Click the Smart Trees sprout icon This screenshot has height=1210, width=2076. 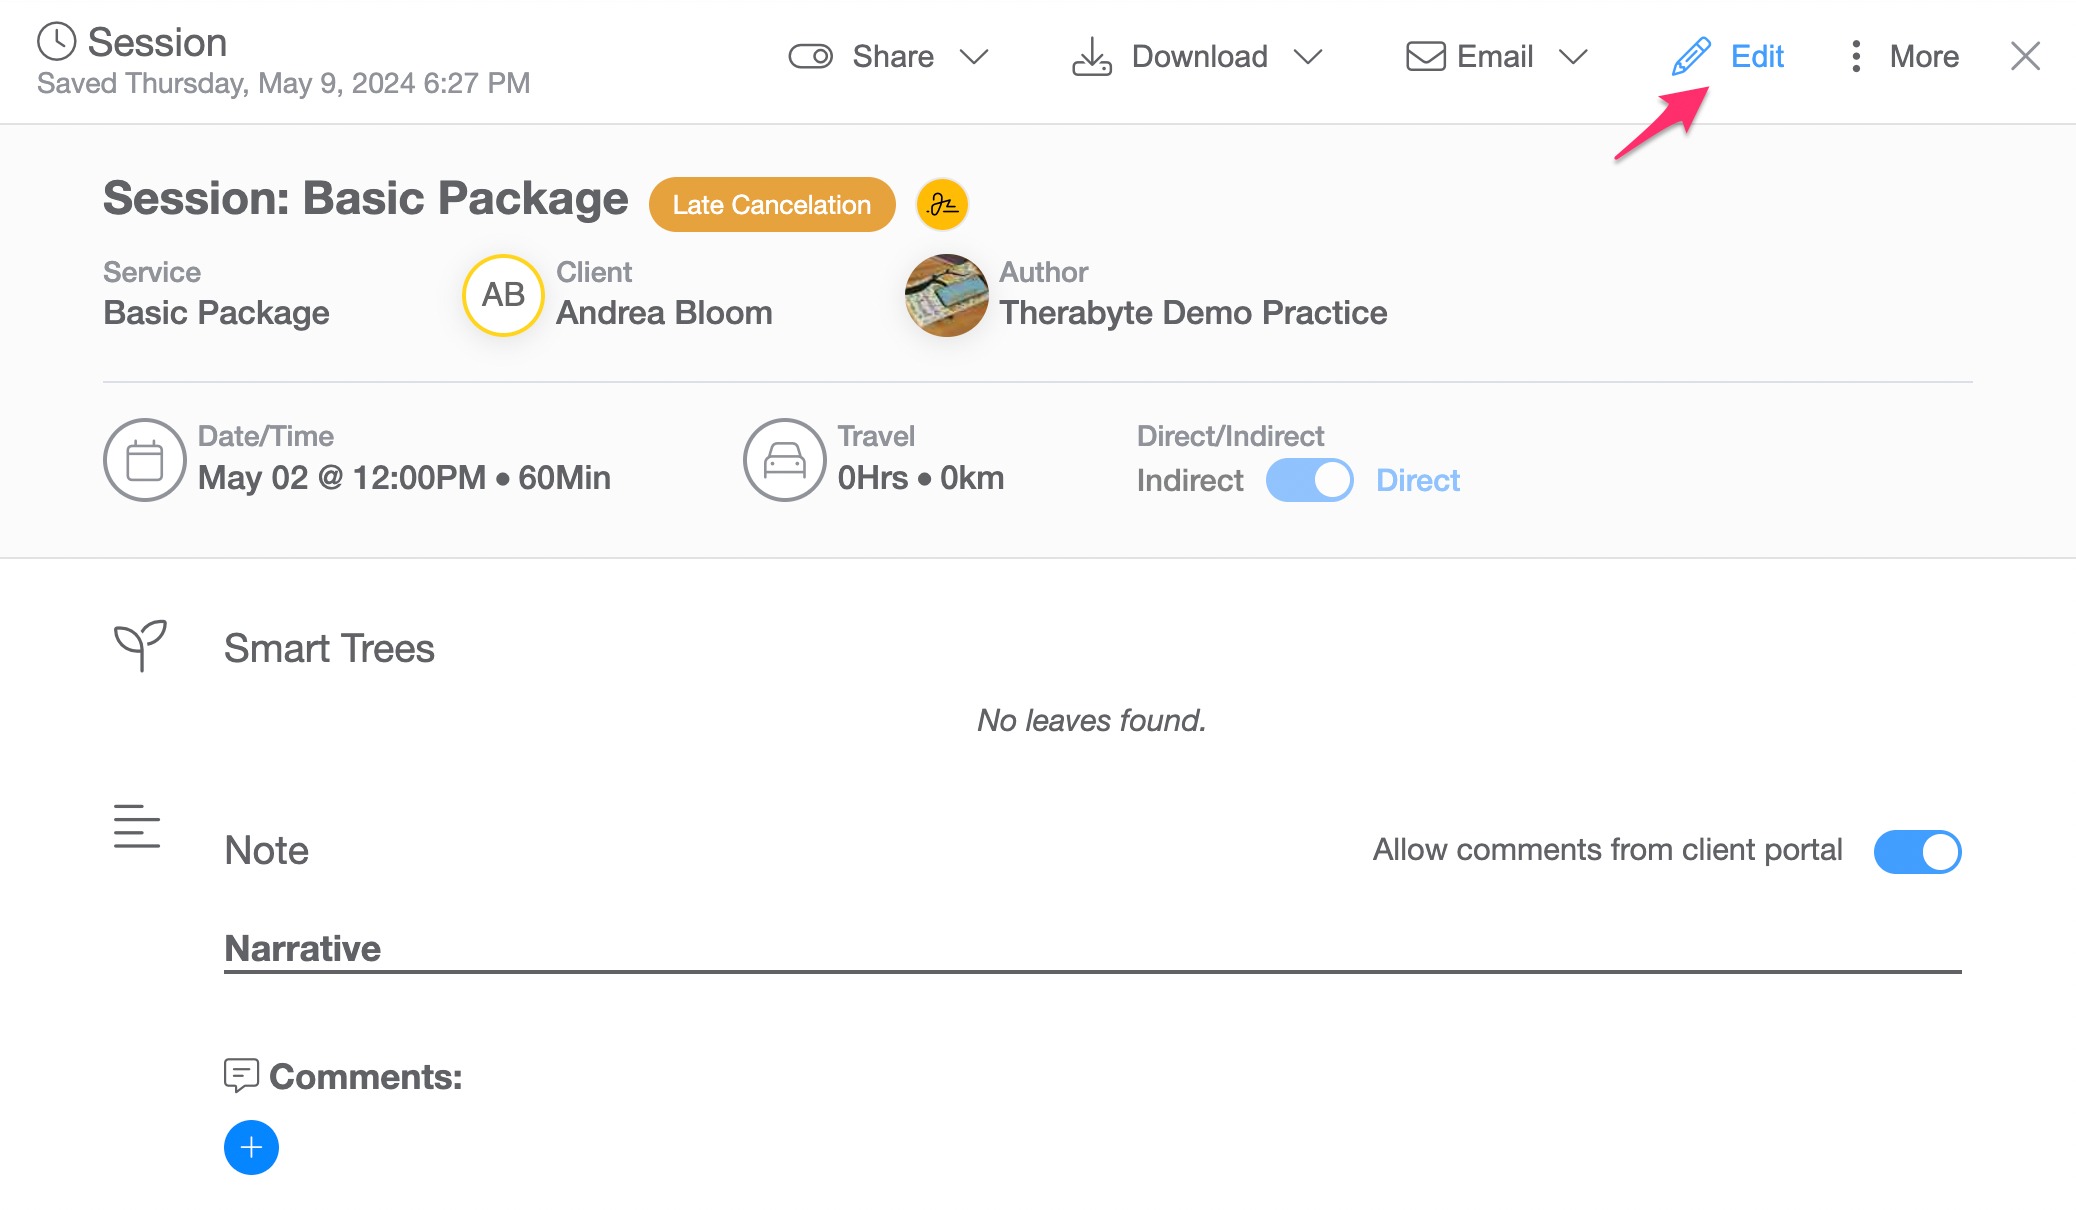140,646
